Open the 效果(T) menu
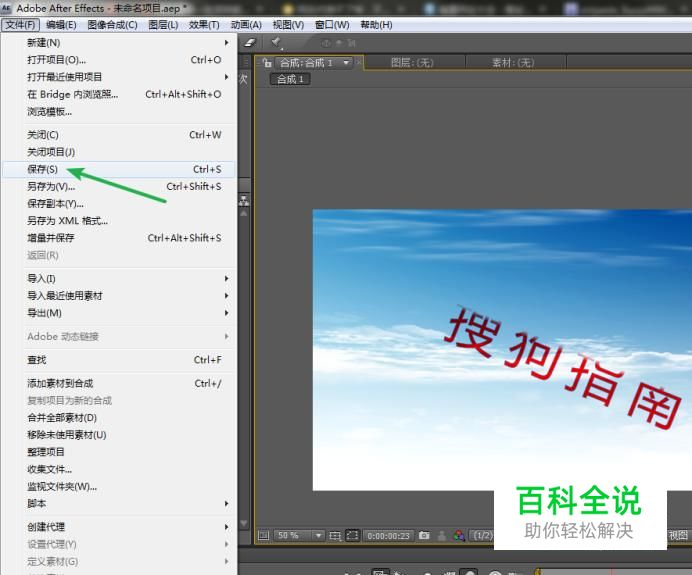 click(204, 25)
